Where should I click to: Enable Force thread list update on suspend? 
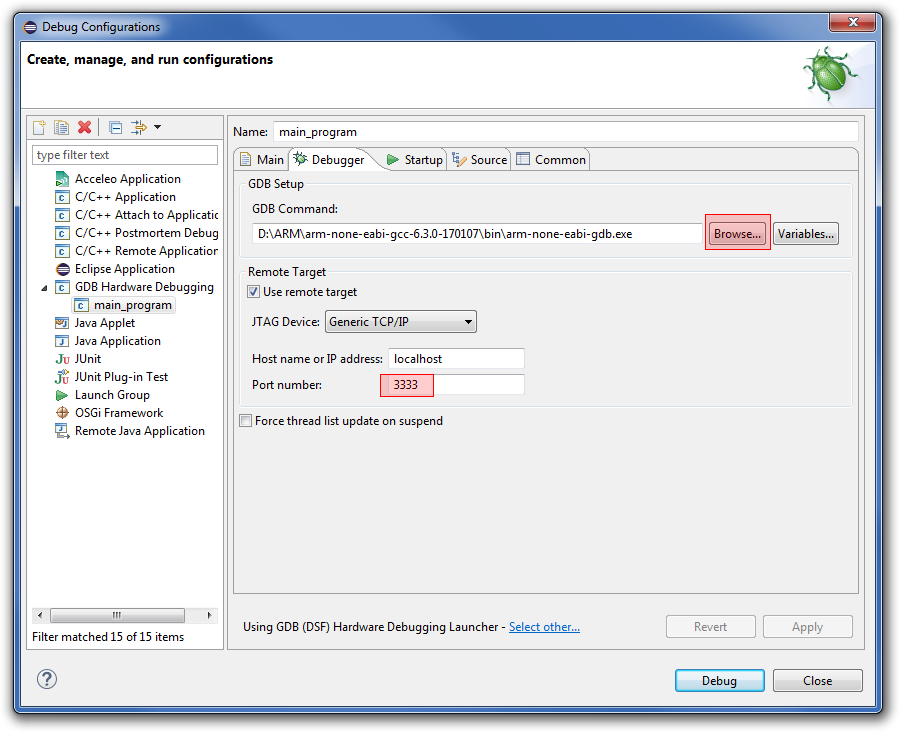pos(246,421)
